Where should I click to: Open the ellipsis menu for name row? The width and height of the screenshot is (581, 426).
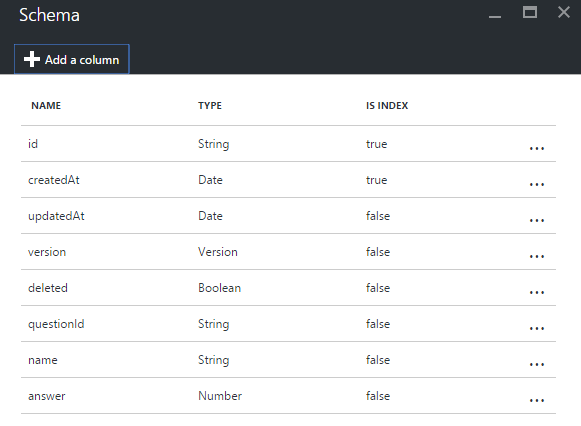click(x=537, y=364)
